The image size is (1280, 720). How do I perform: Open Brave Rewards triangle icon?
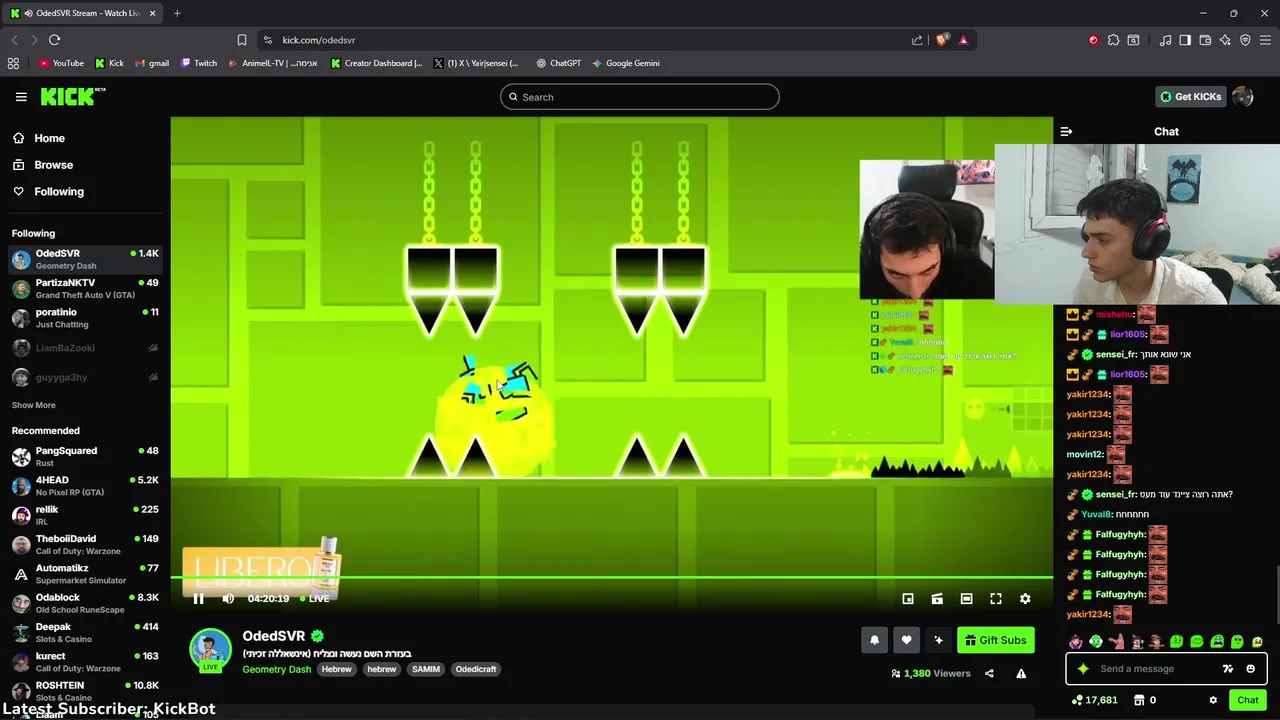click(963, 40)
